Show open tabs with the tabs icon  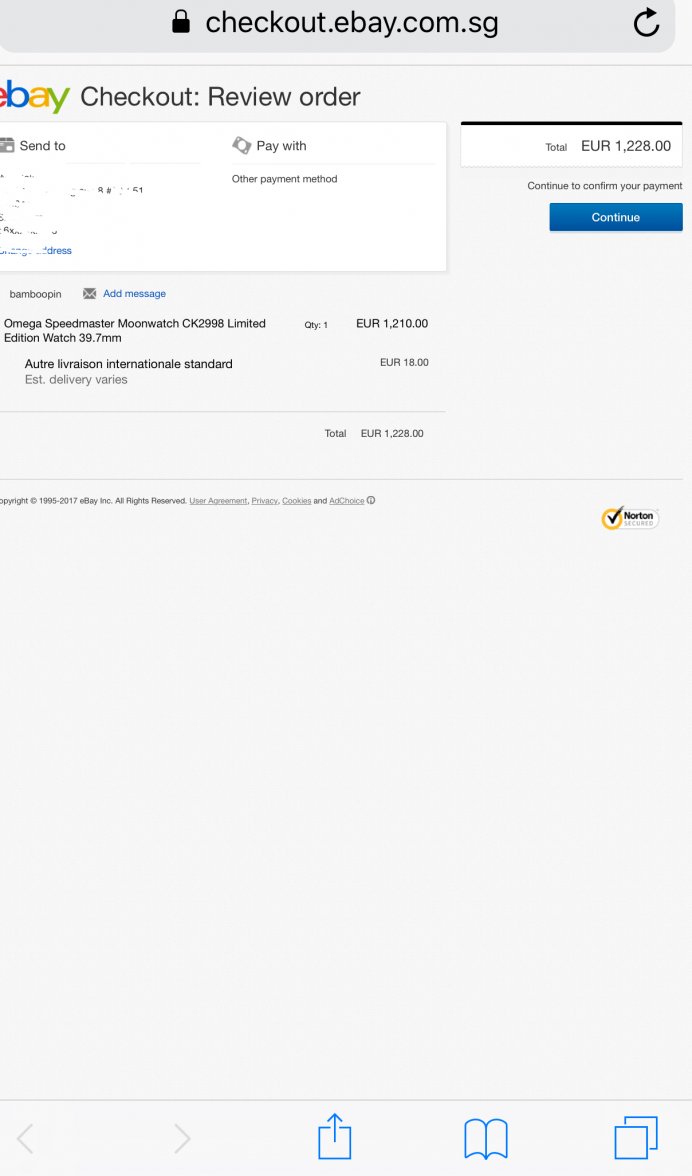pos(636,1138)
